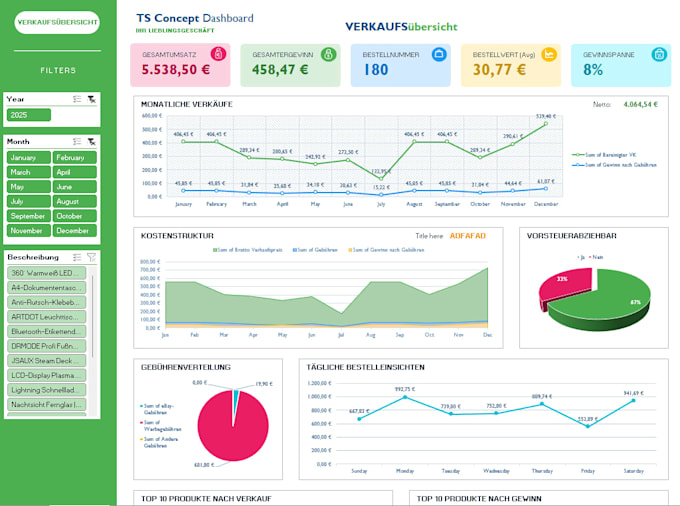Viewport: 680px width, 506px height.
Task: Filter by May
Action: [x=29, y=187]
